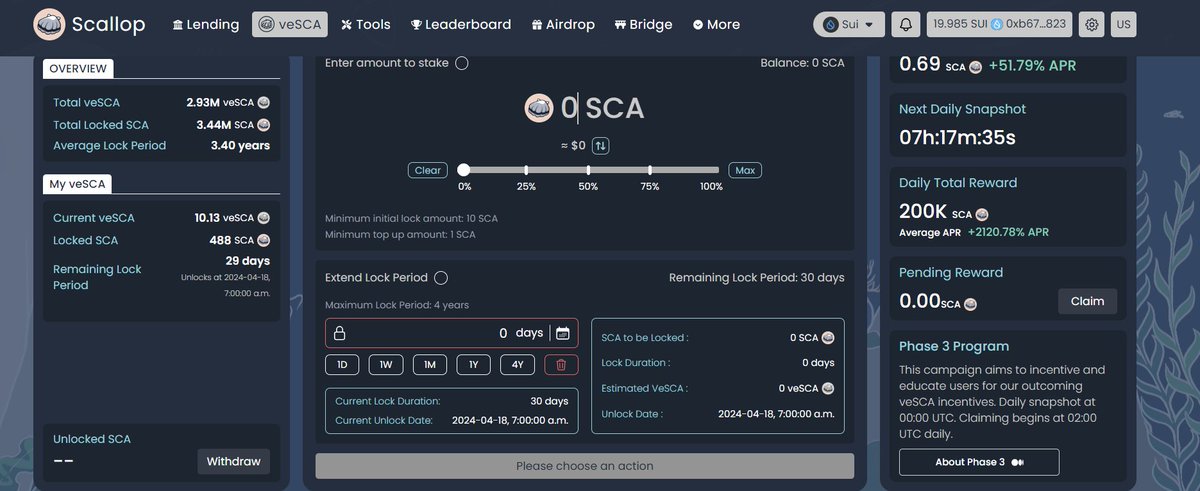Click the stake slider handle at 0%
The height and width of the screenshot is (491, 1200).
(464, 170)
